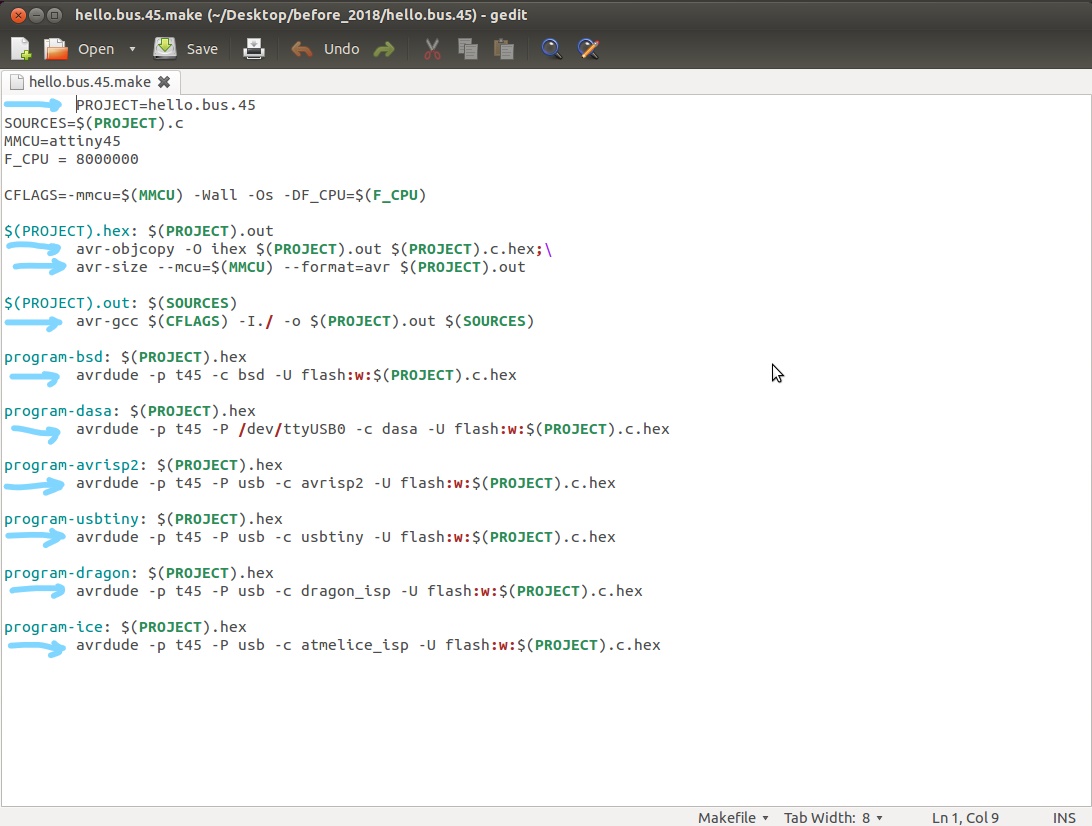Click the Save text label

click(x=202, y=49)
